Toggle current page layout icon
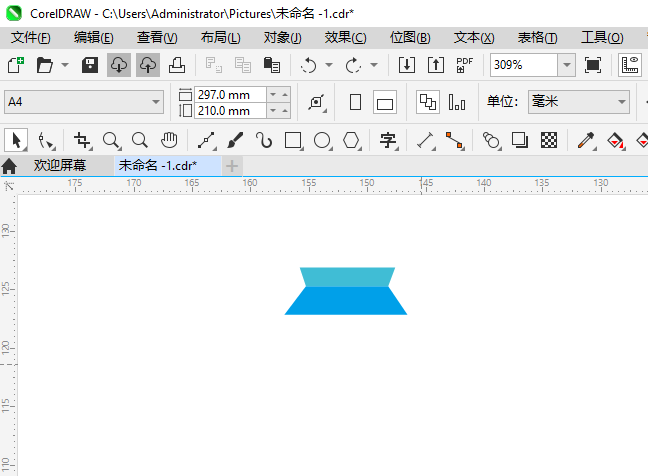The image size is (648, 476). [457, 102]
